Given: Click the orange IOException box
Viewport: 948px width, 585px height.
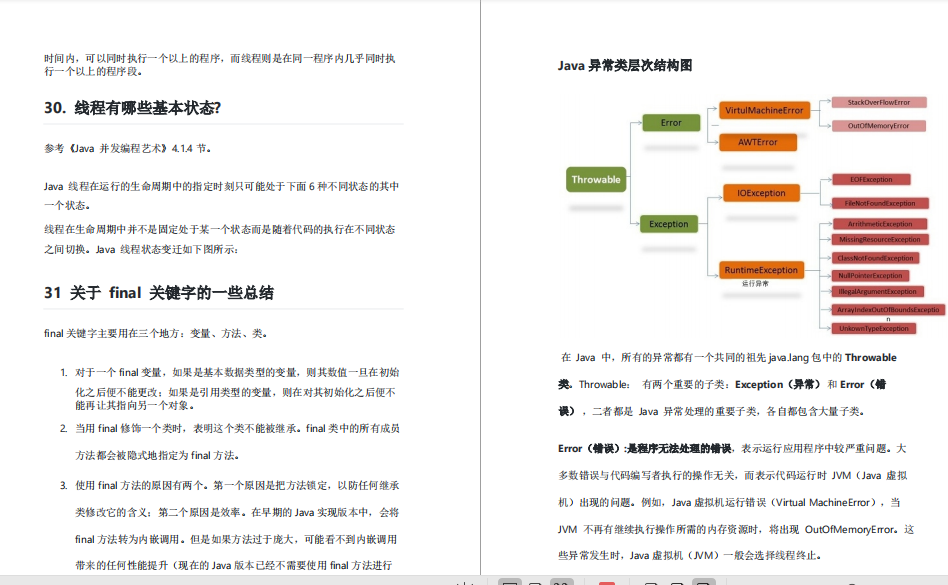Looking at the screenshot, I should pyautogui.click(x=761, y=193).
